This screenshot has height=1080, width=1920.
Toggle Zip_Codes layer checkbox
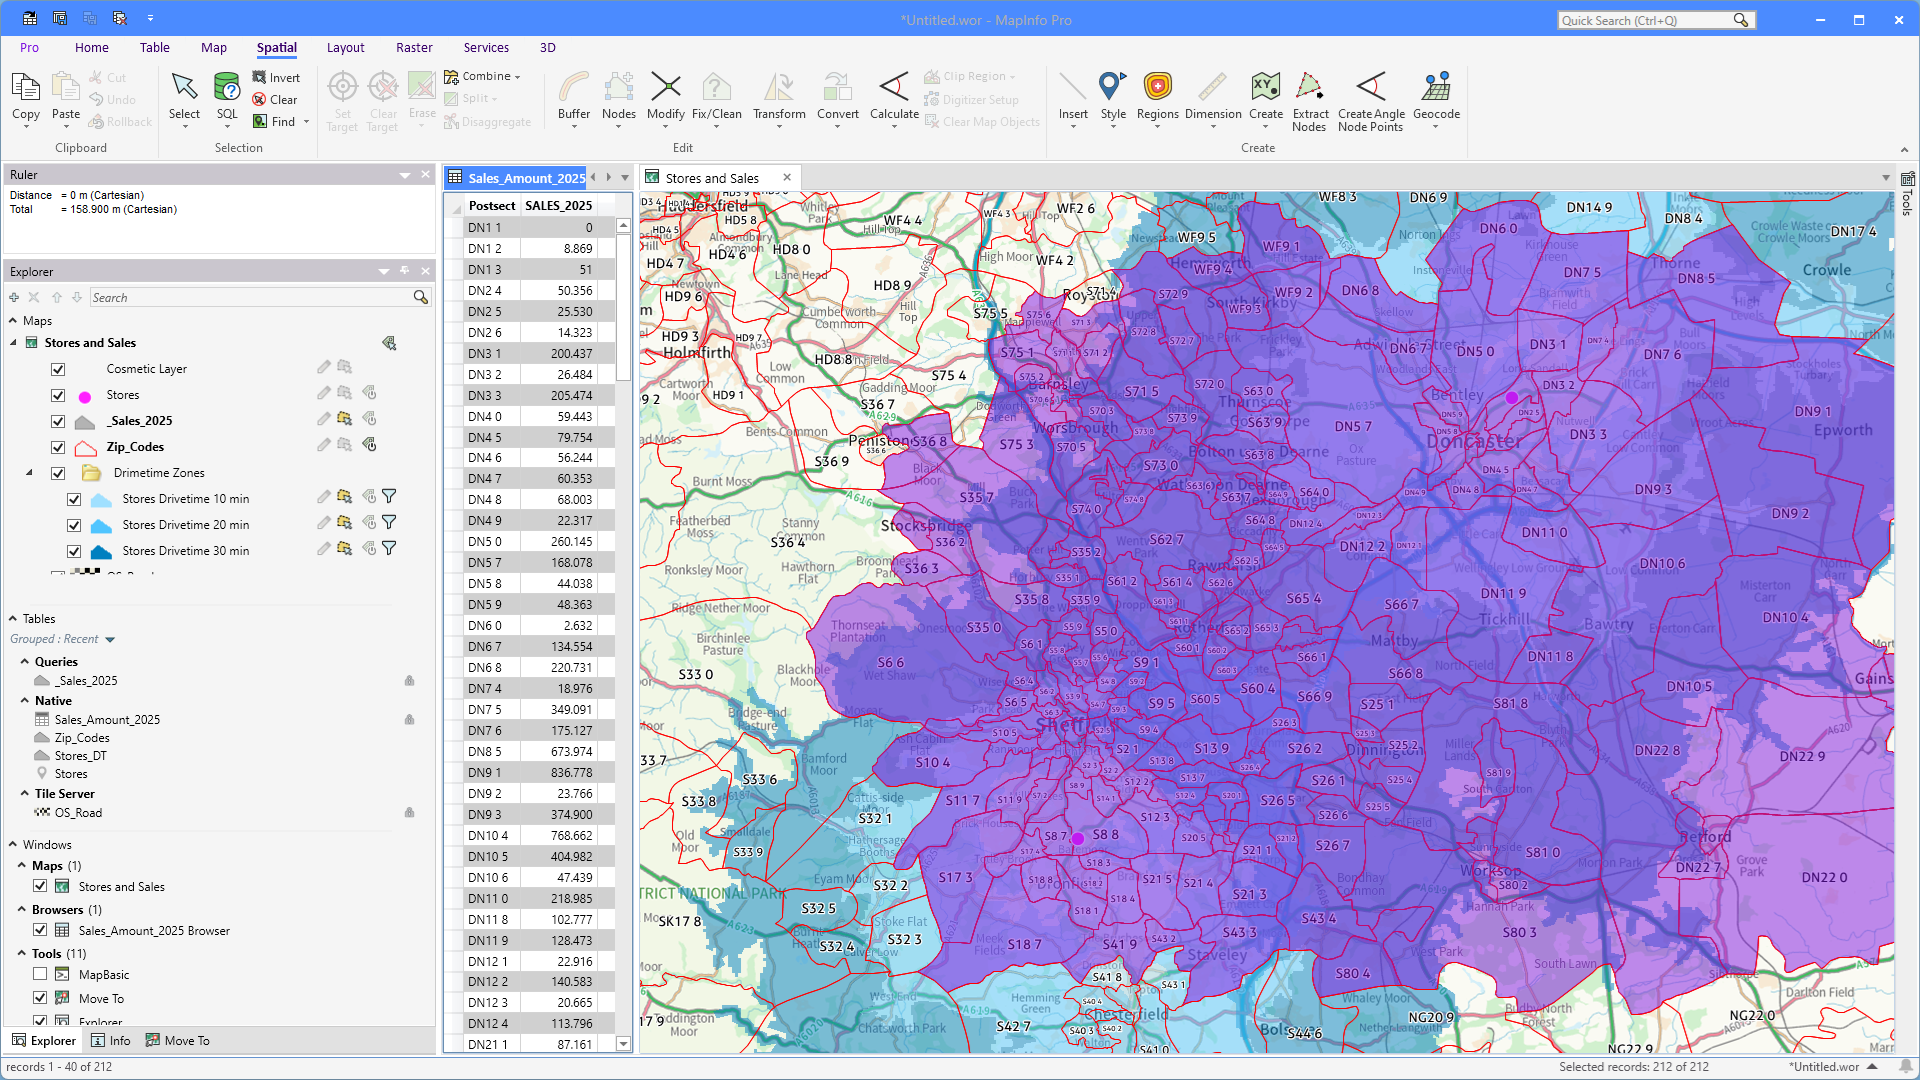pos(58,447)
